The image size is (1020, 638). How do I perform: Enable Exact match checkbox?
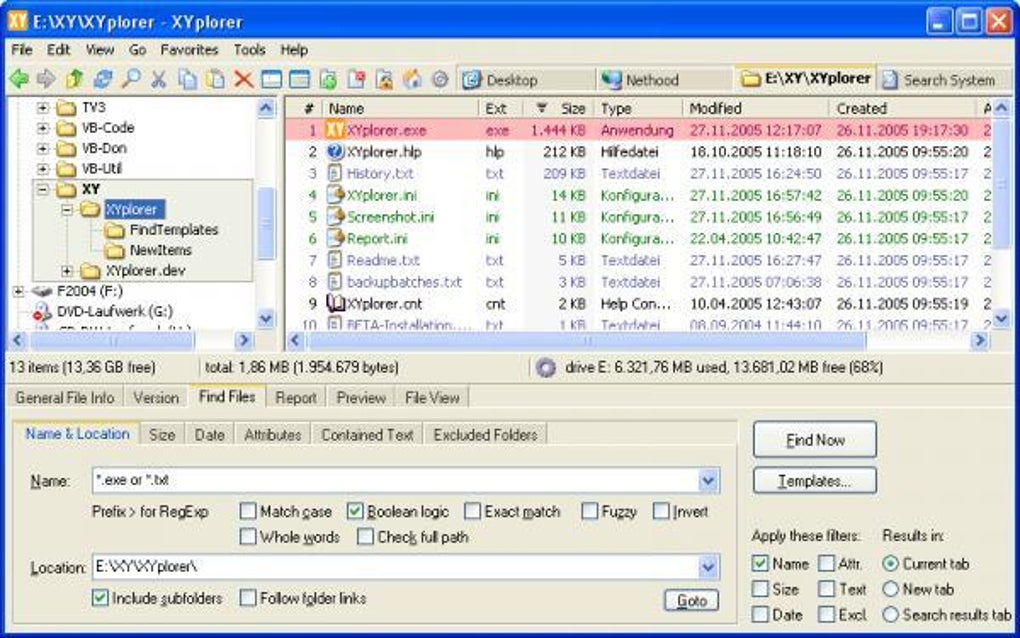pos(472,511)
